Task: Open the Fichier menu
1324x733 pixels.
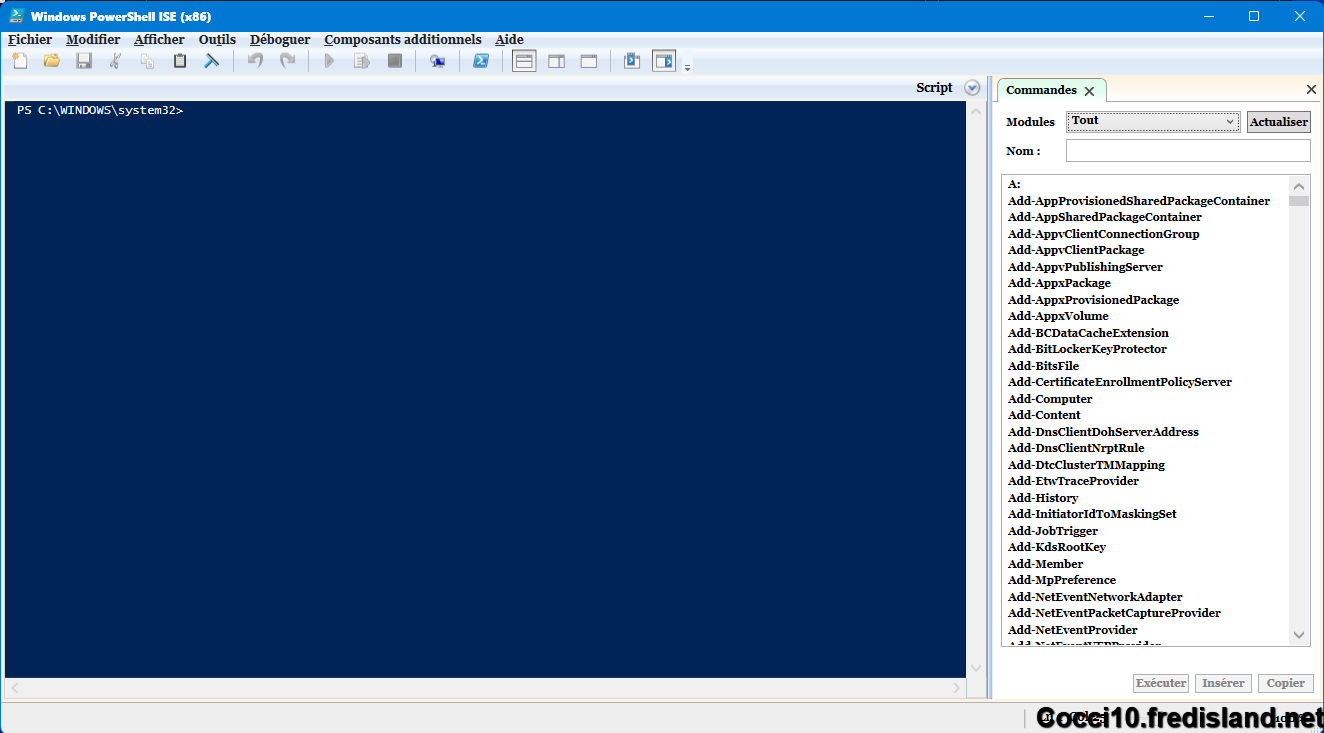Action: pyautogui.click(x=30, y=40)
